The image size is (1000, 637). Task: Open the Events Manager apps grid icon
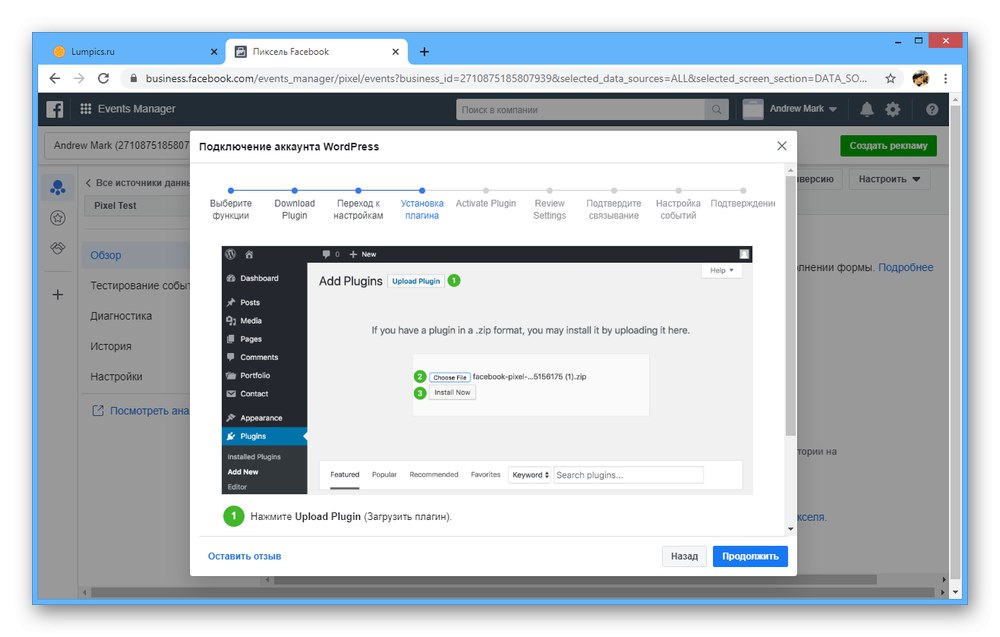point(85,108)
